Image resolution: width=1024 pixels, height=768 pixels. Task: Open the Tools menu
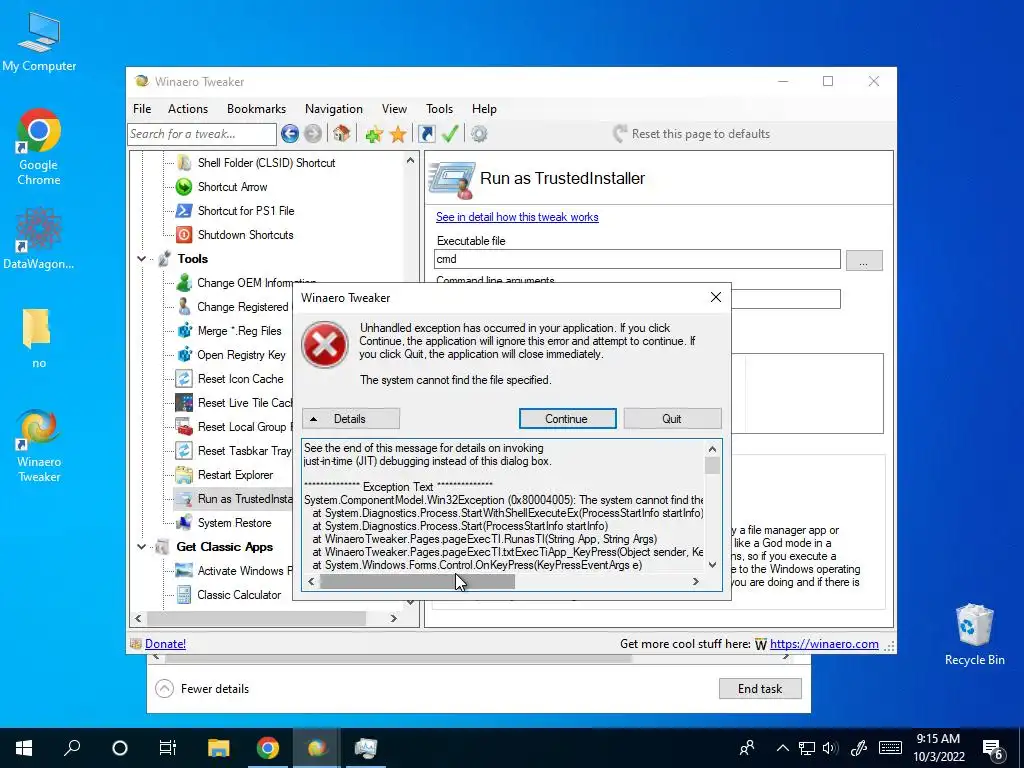pos(440,109)
